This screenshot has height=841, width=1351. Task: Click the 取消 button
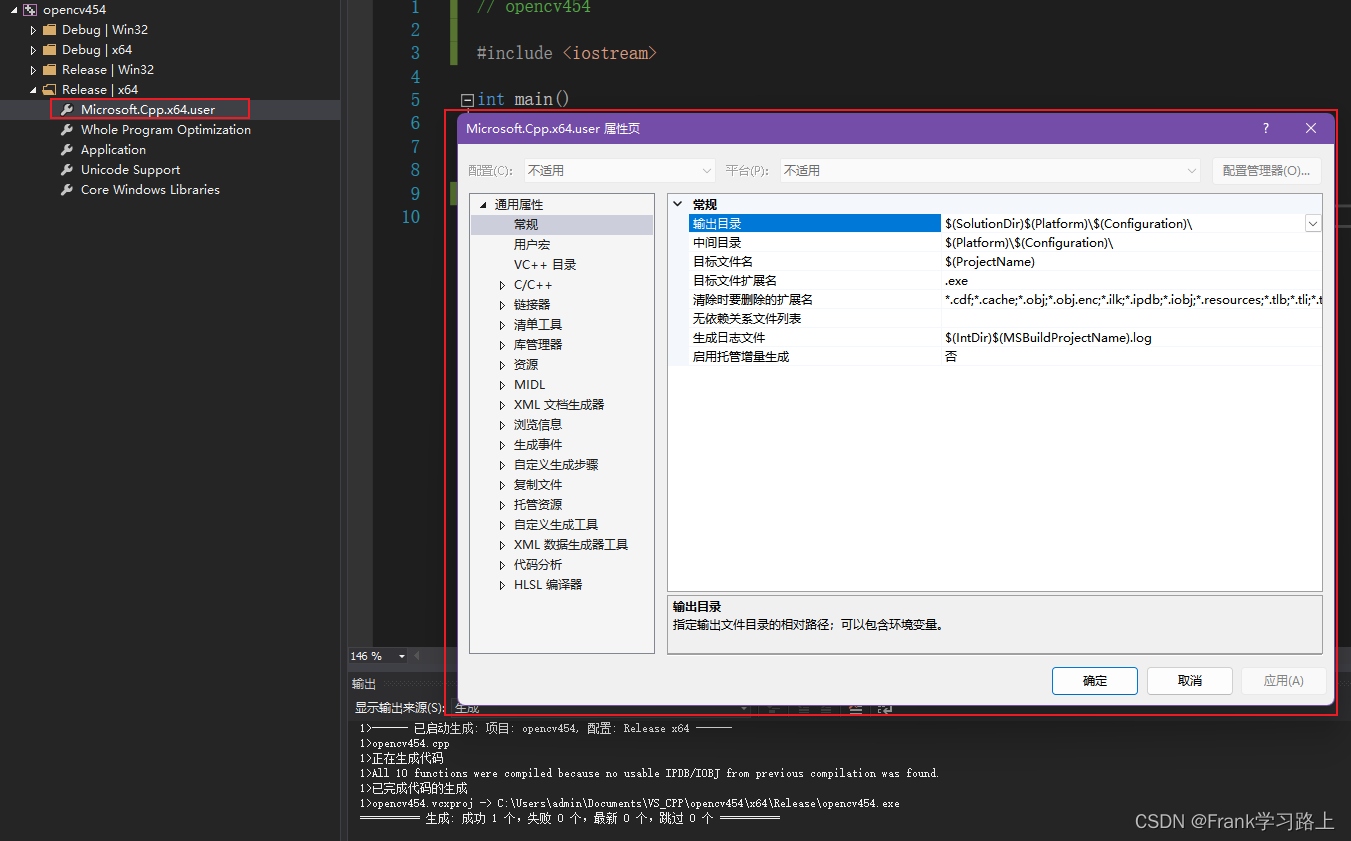[1190, 681]
